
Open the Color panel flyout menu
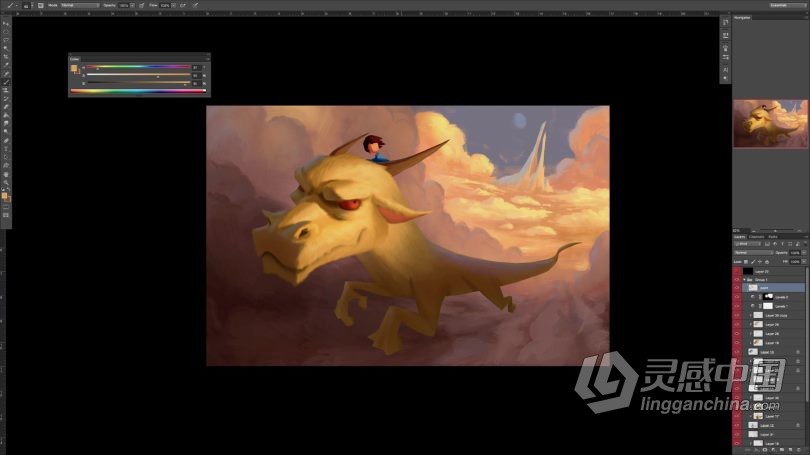pyautogui.click(x=208, y=59)
